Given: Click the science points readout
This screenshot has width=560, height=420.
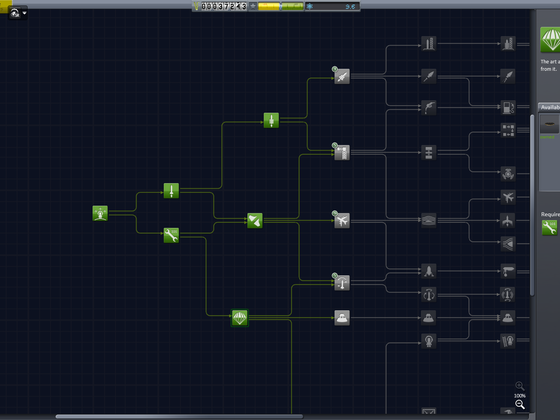Looking at the screenshot, I should [332, 6].
